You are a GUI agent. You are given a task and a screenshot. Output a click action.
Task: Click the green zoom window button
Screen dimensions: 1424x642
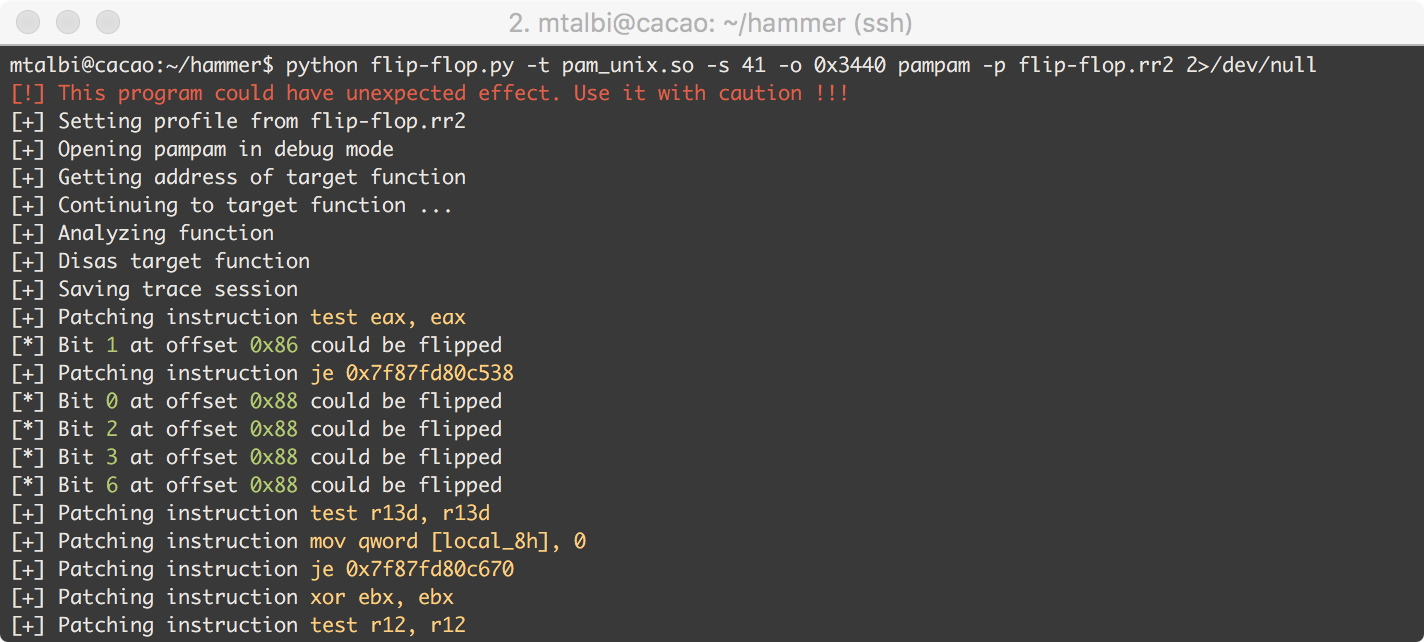[107, 21]
